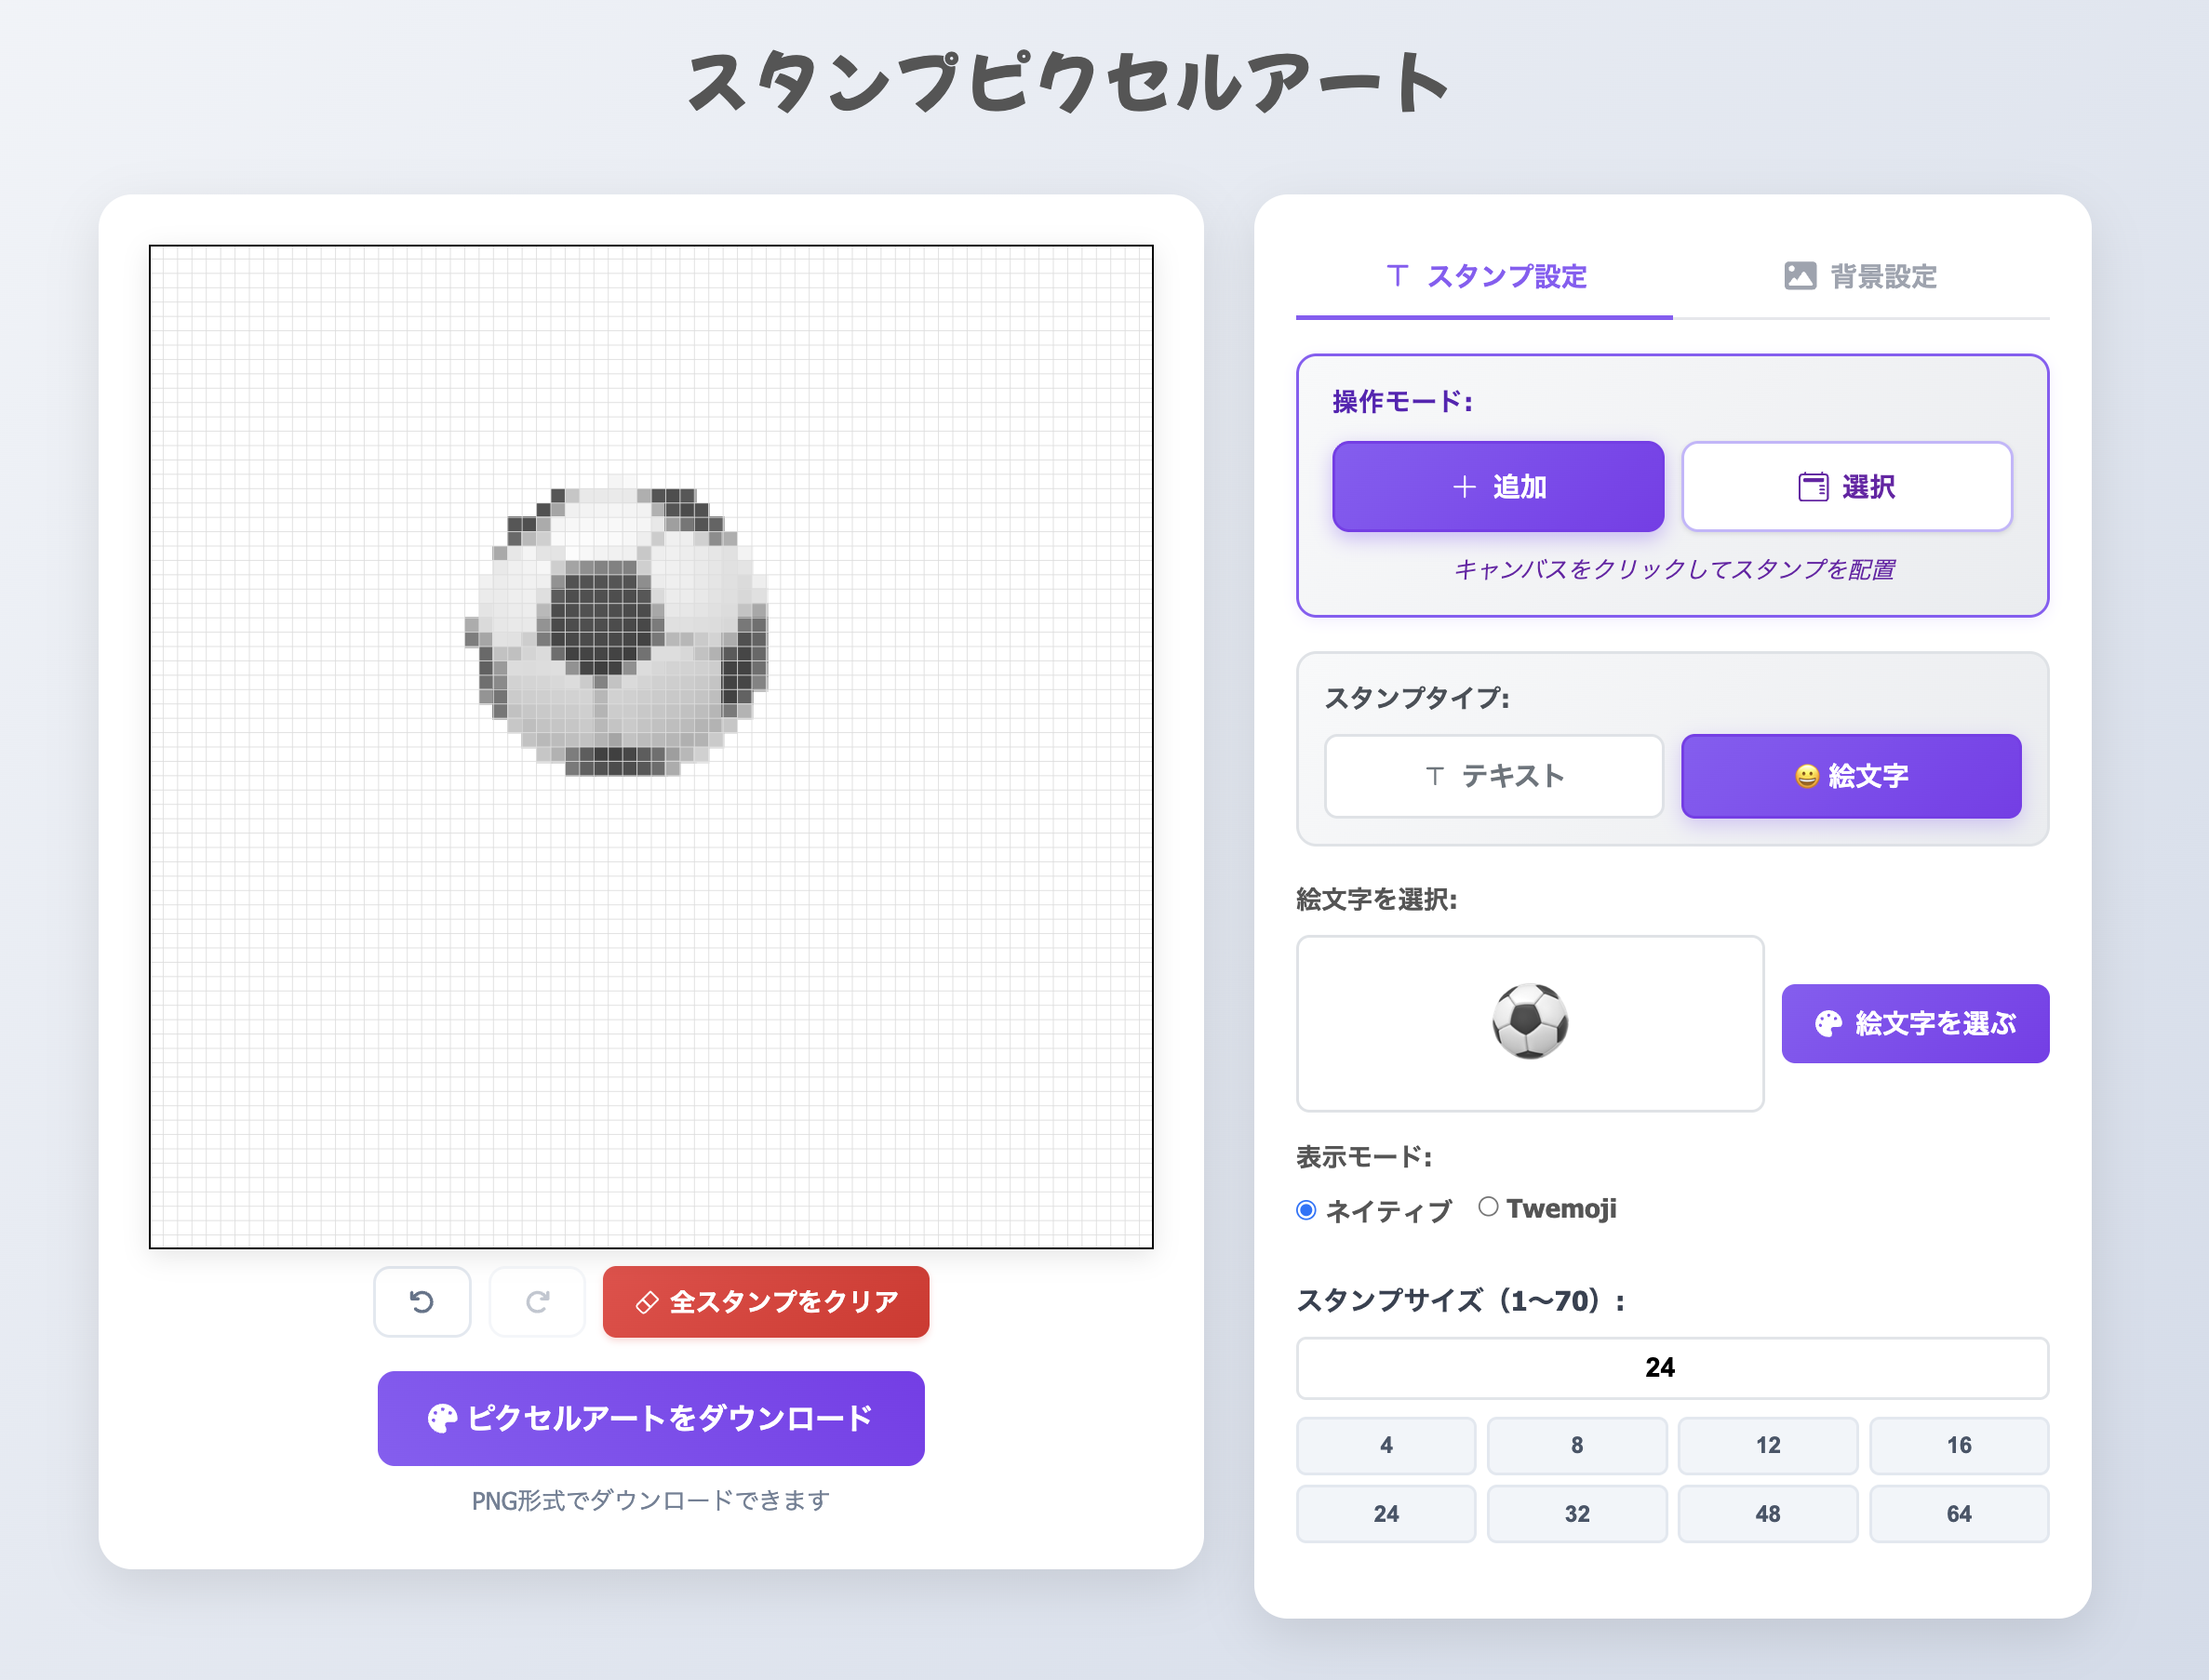Click the selection window icon in 選択 button
The image size is (2209, 1680).
pyautogui.click(x=1813, y=487)
